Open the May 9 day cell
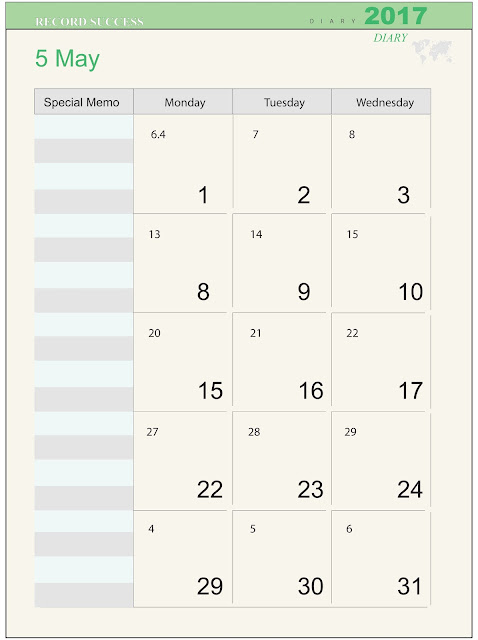 (x=282, y=263)
